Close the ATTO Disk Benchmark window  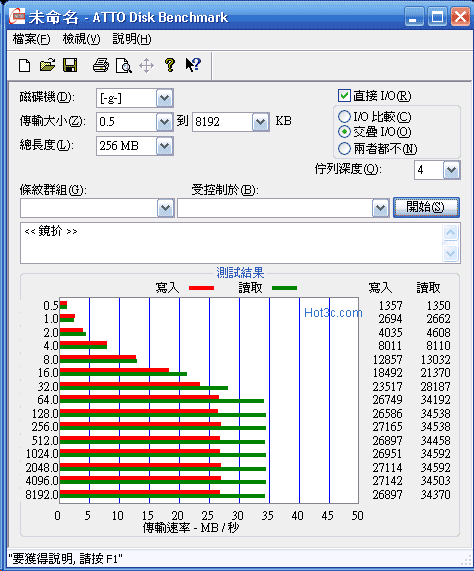point(460,17)
